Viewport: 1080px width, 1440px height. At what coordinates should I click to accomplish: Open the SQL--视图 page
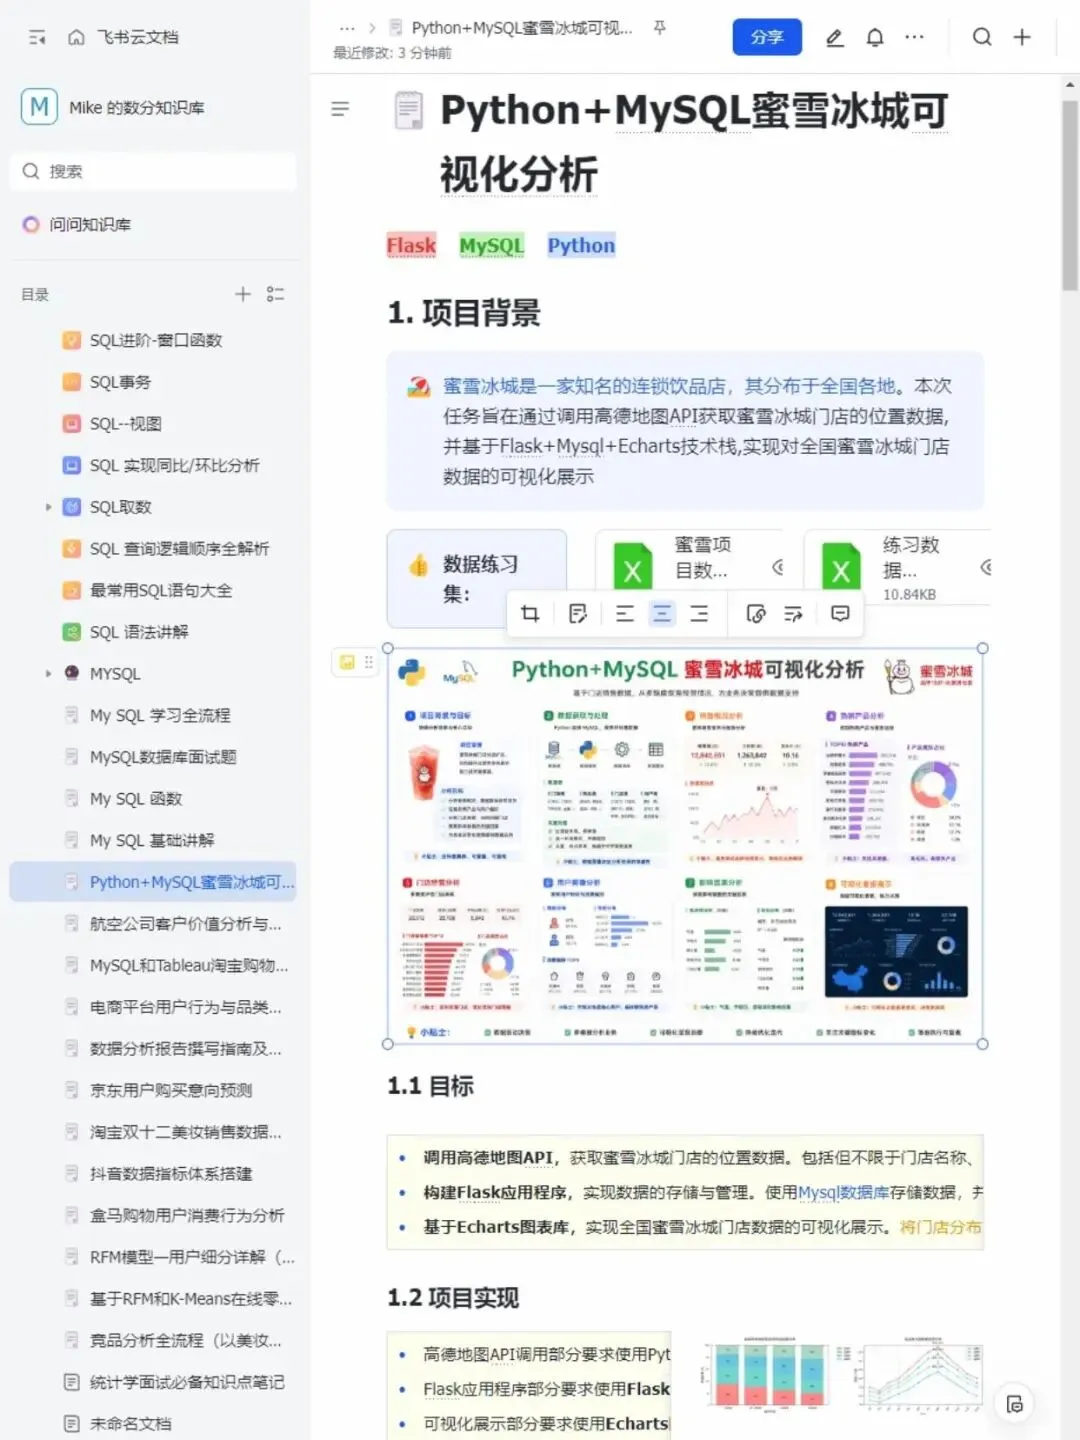click(x=125, y=424)
